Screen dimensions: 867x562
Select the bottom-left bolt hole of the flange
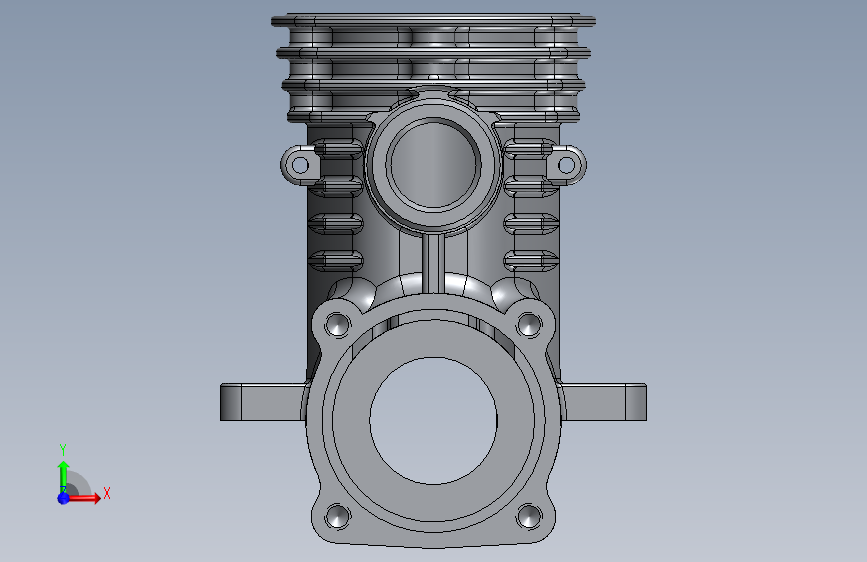pos(337,516)
